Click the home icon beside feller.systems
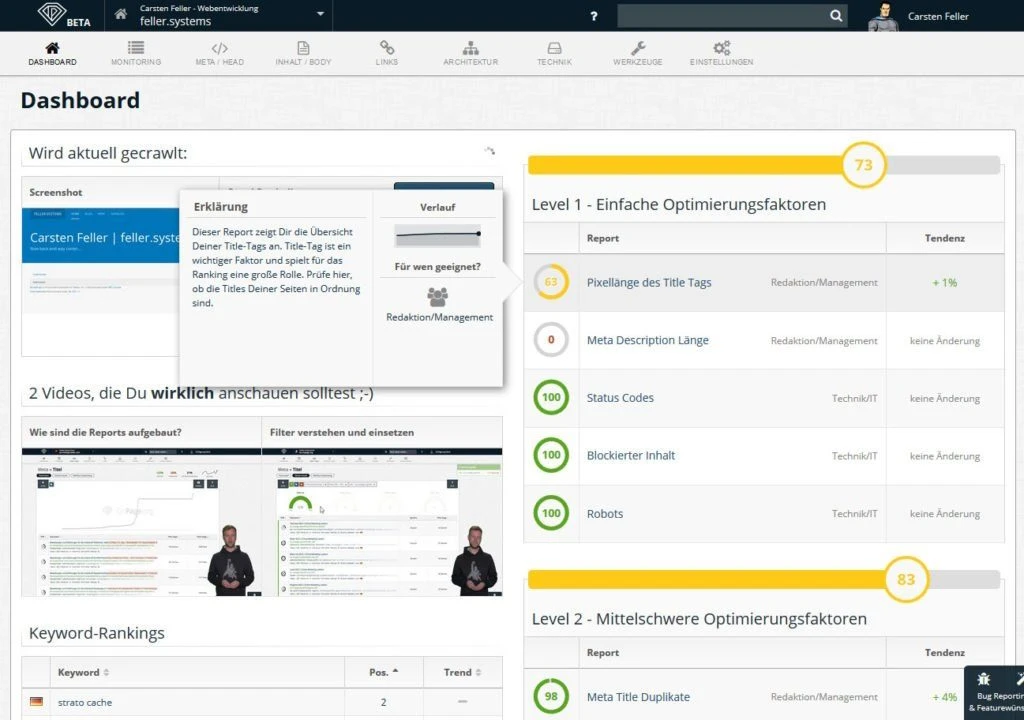 [121, 14]
